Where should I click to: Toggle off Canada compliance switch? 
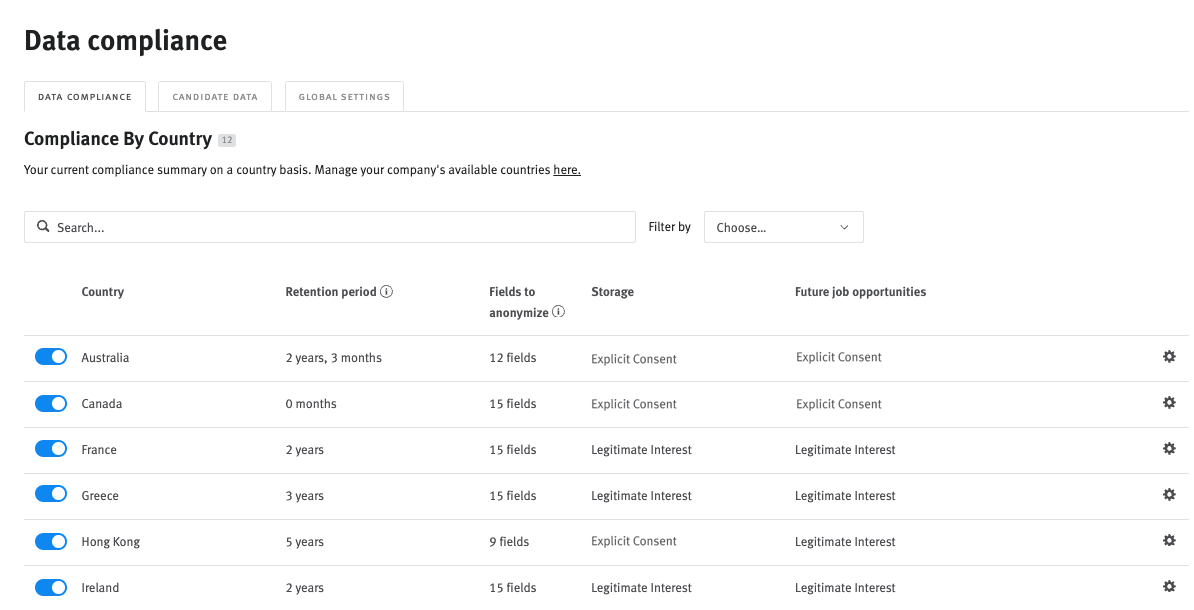coord(50,402)
